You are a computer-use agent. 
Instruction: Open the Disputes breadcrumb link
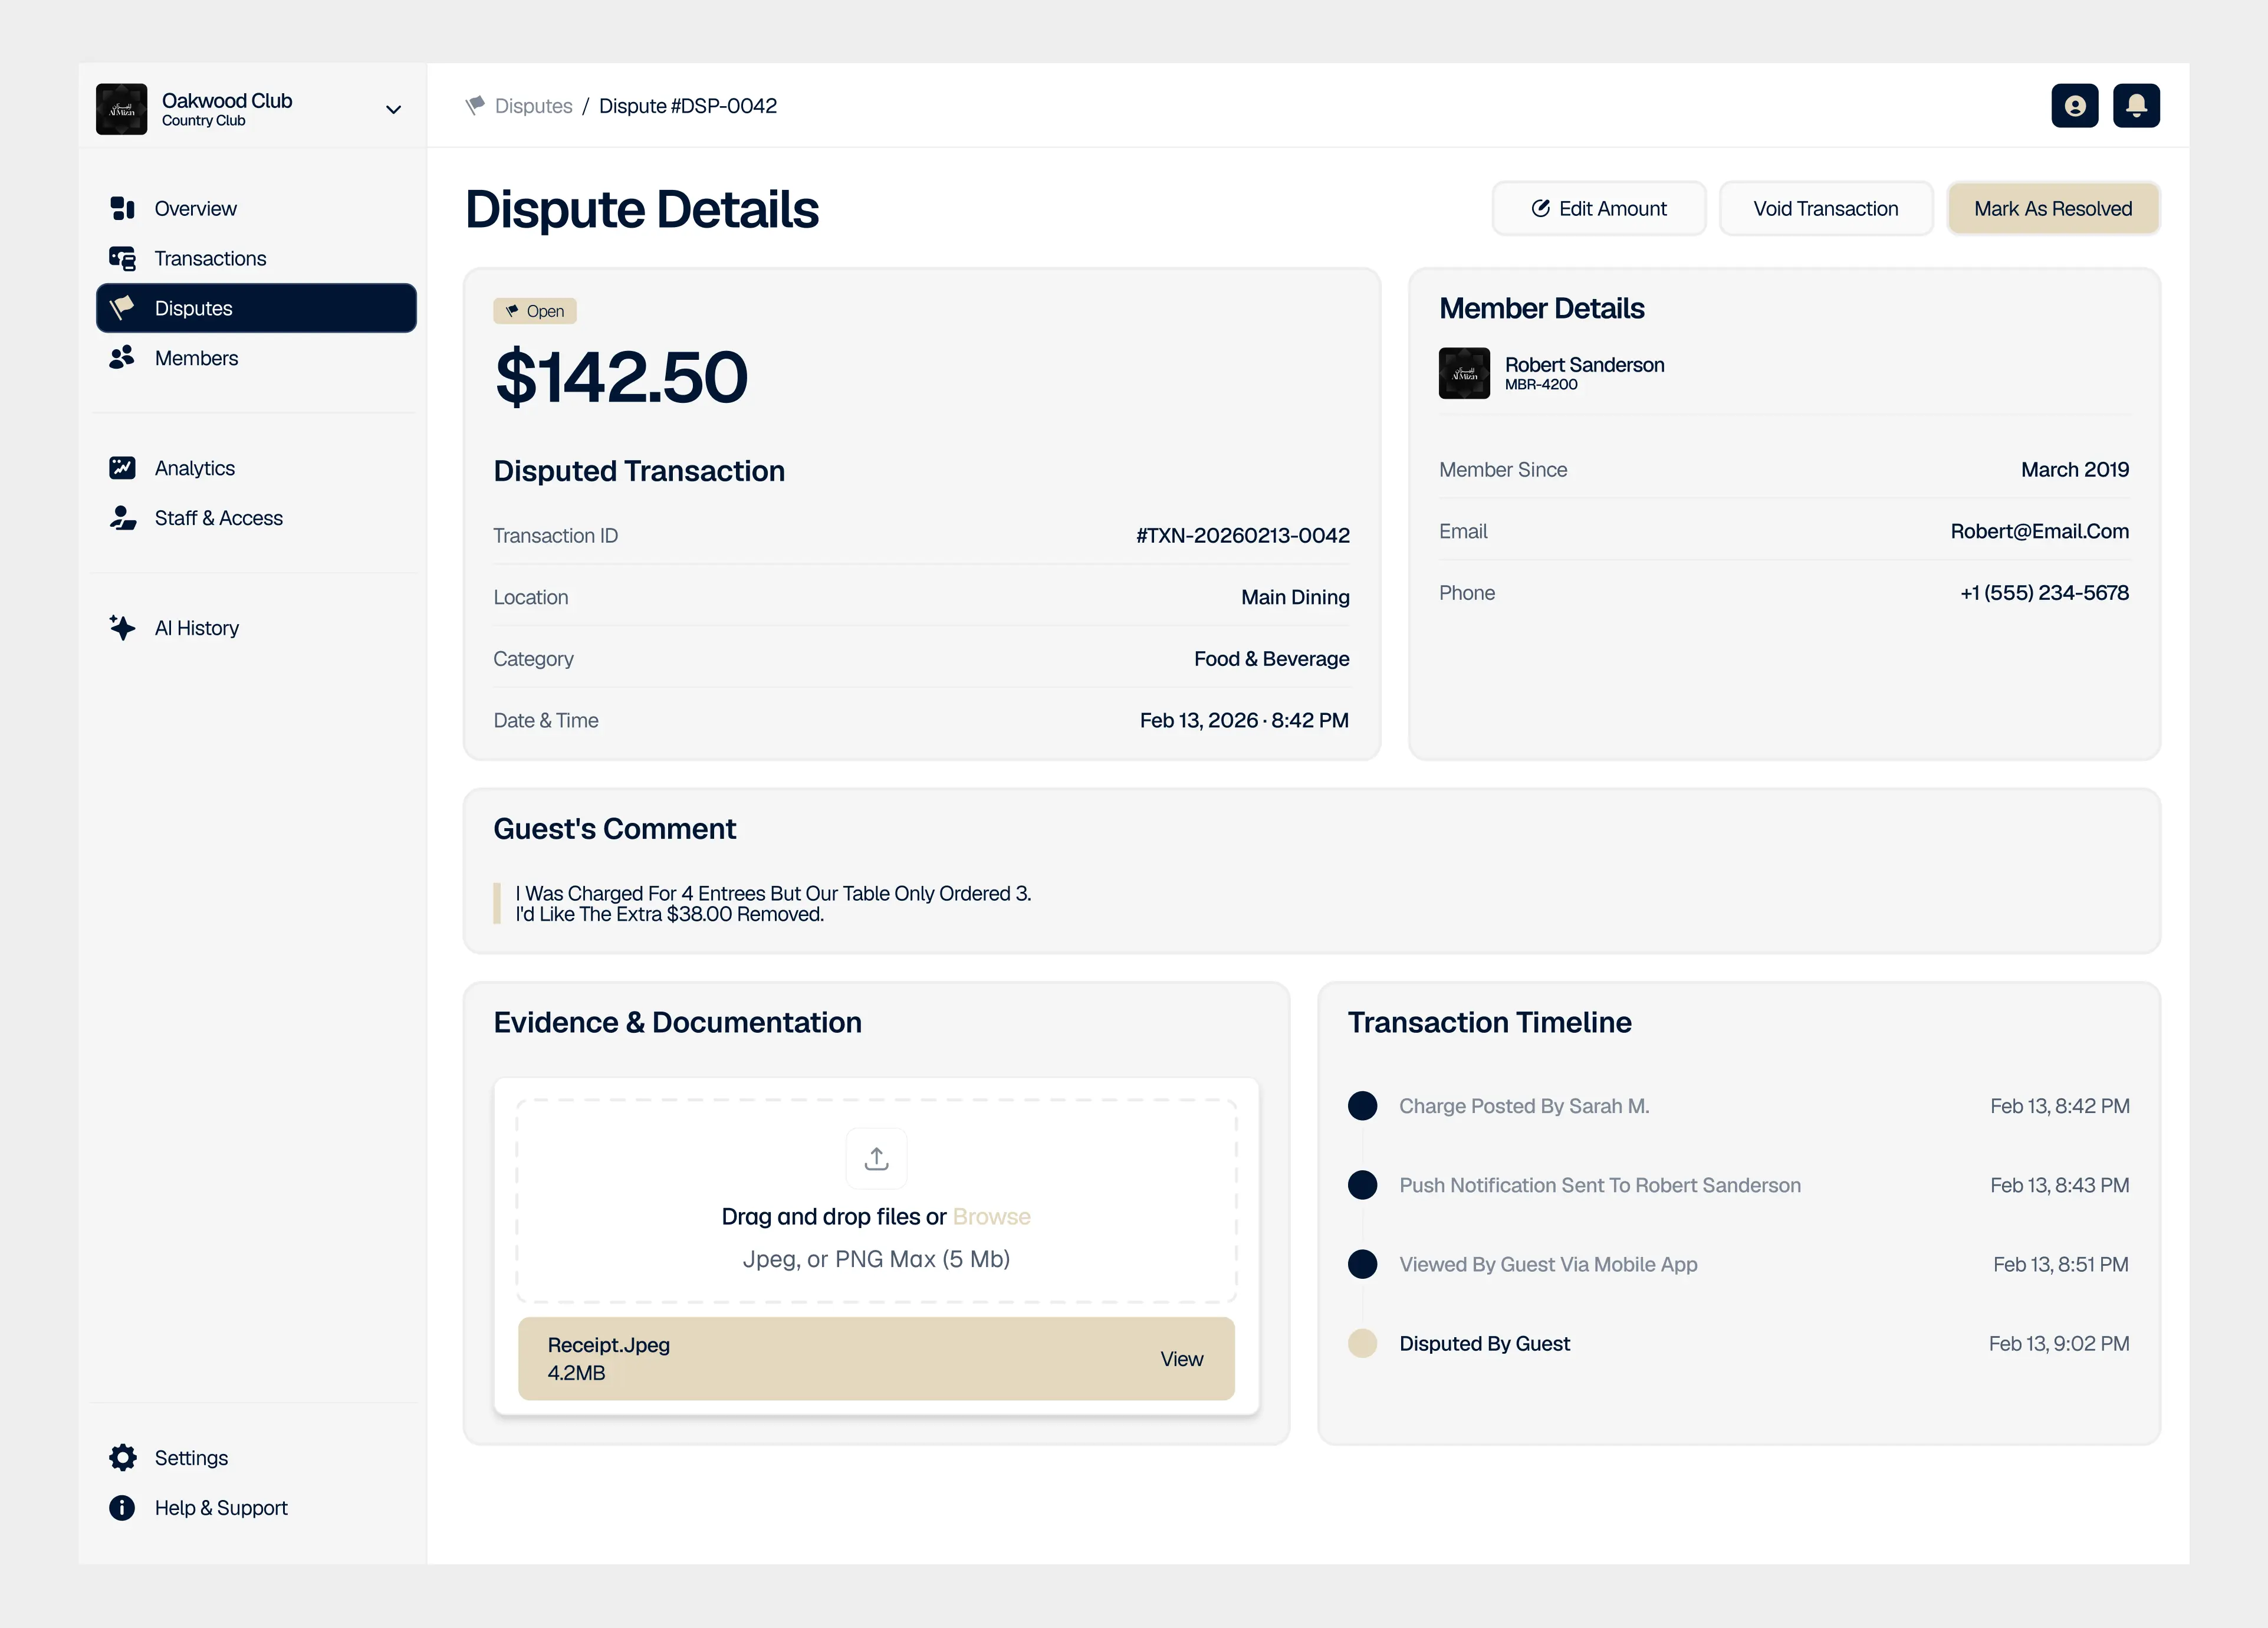533,105
